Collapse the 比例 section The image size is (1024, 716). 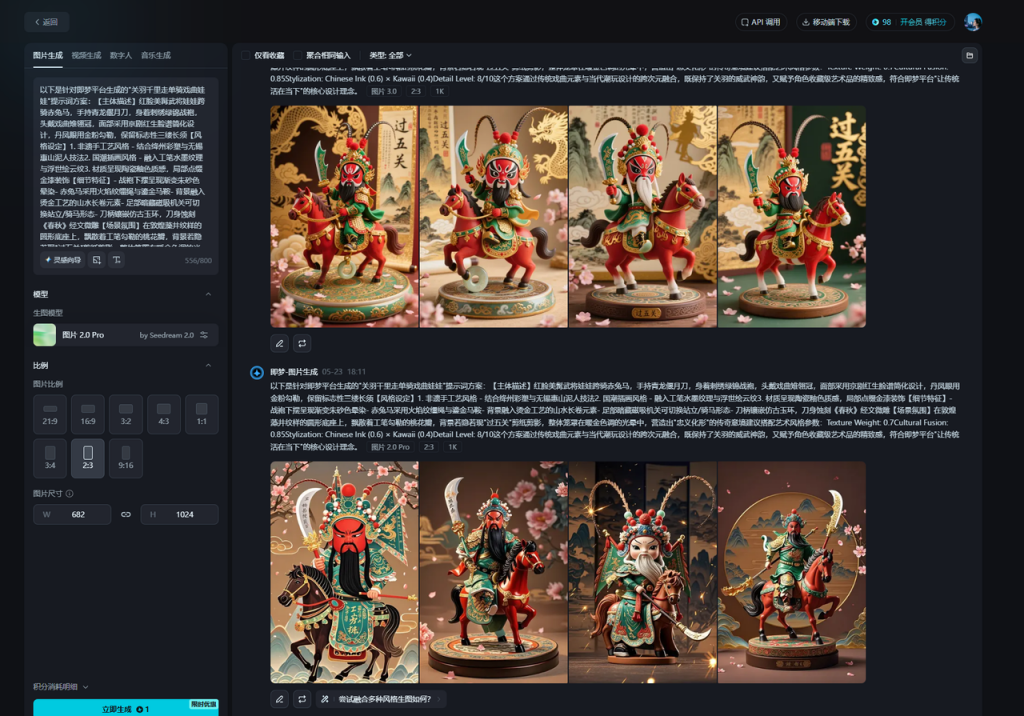(x=208, y=365)
